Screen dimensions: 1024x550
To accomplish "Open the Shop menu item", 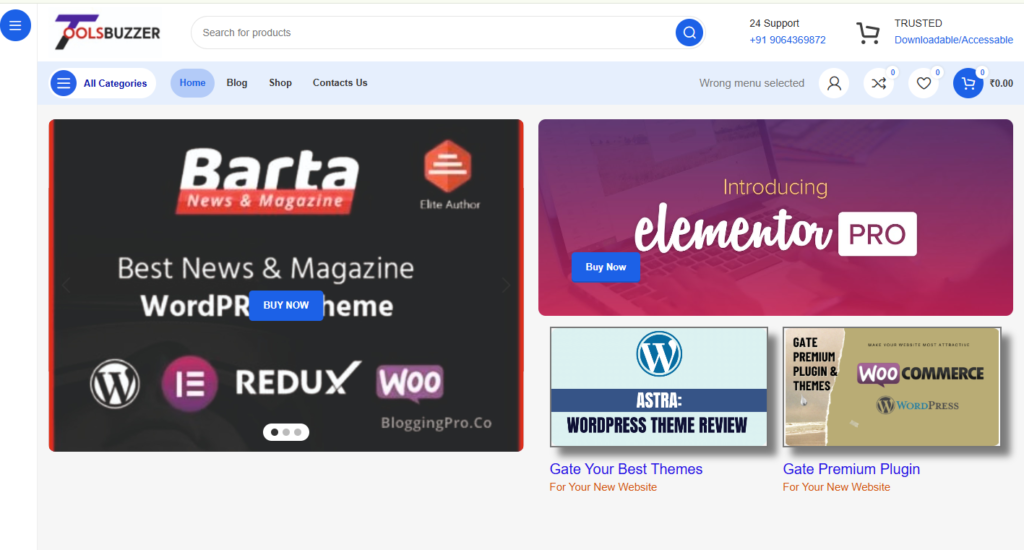I will tap(280, 83).
